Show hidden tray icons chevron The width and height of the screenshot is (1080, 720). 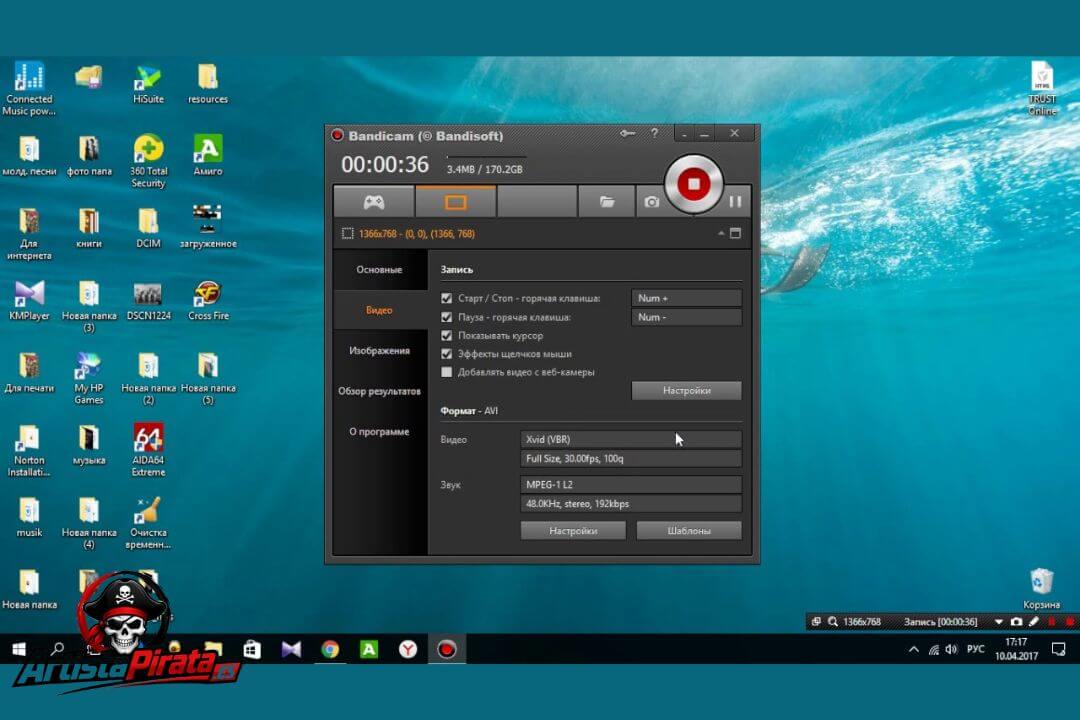pyautogui.click(x=913, y=649)
